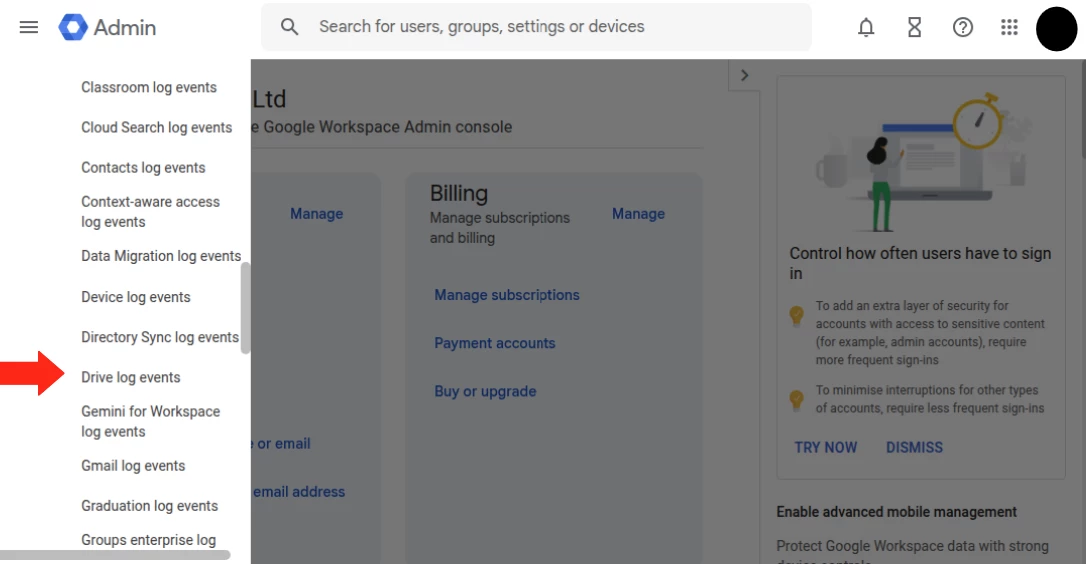Click second lightbulb tip about minimising interruptions
1086x564 pixels.
tap(796, 400)
